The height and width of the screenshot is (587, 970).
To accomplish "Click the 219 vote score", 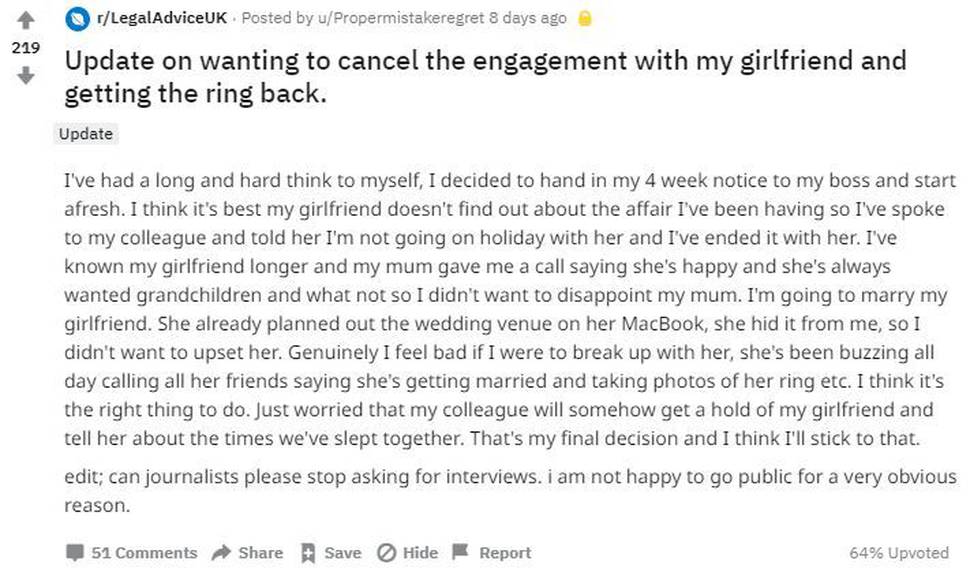I will tap(25, 48).
